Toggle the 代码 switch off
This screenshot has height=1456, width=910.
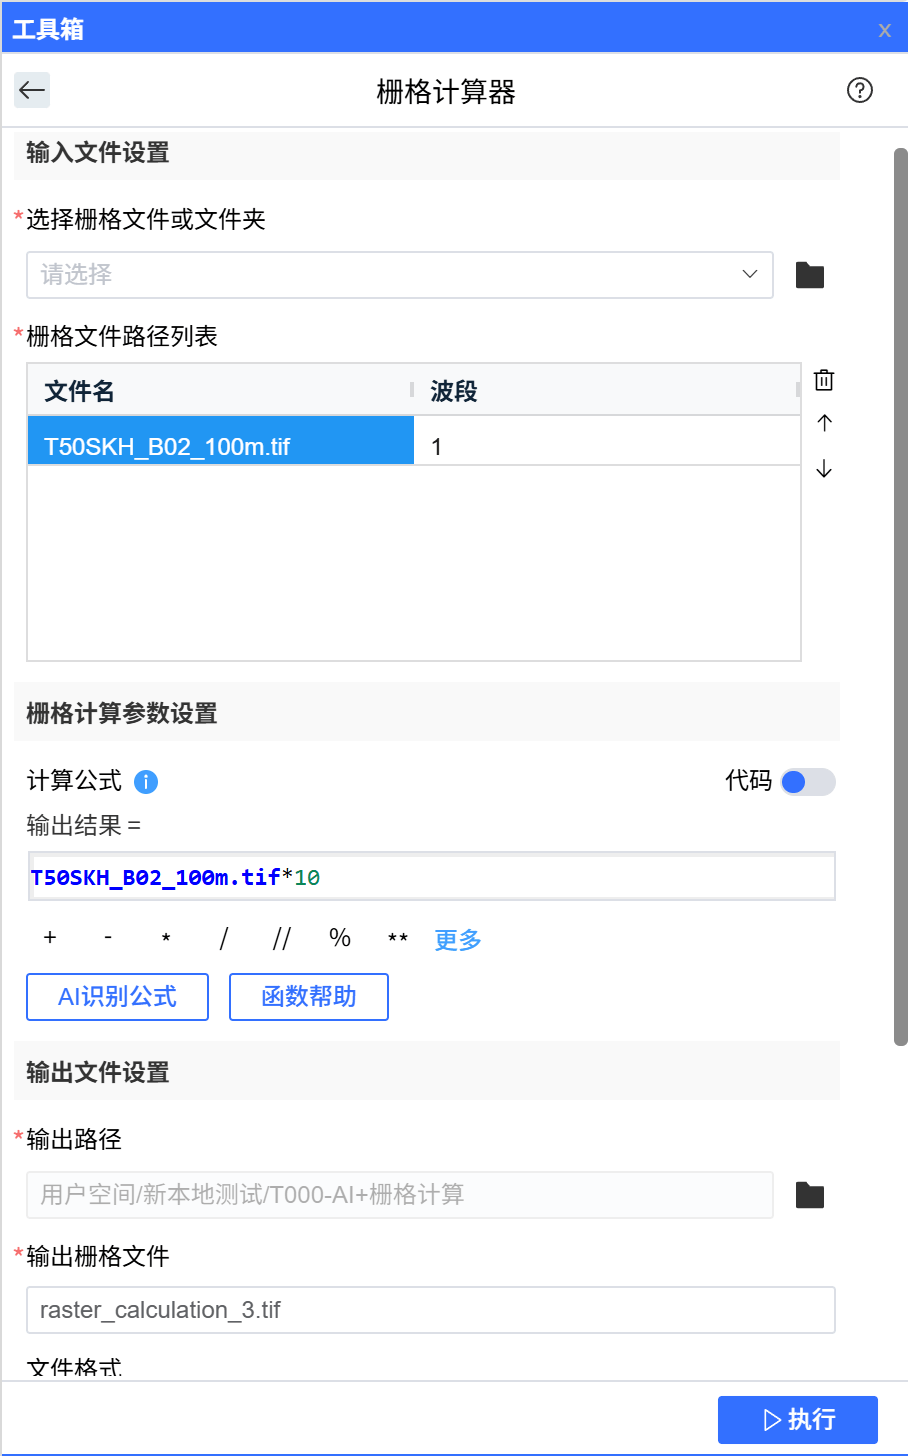coord(807,782)
